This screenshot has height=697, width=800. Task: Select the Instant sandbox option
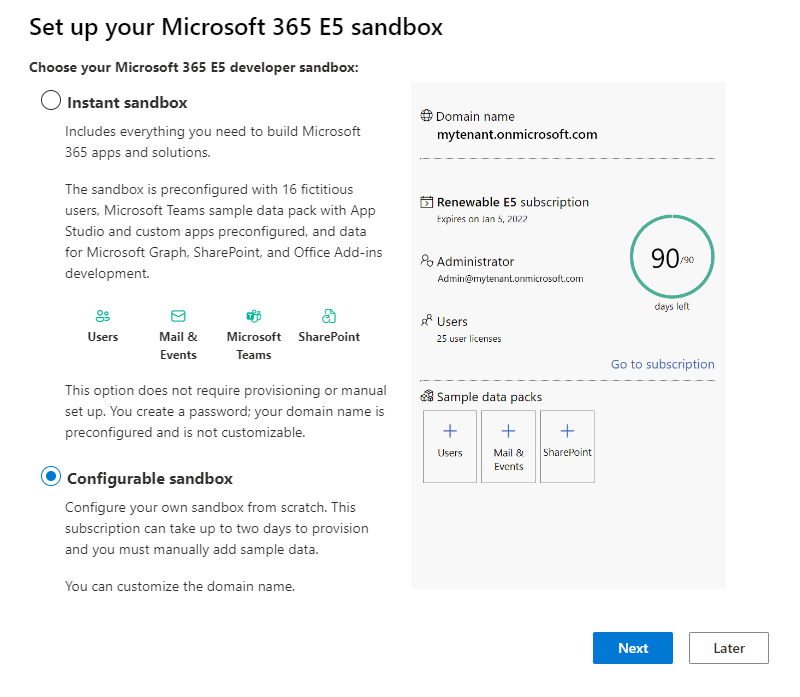[x=51, y=101]
